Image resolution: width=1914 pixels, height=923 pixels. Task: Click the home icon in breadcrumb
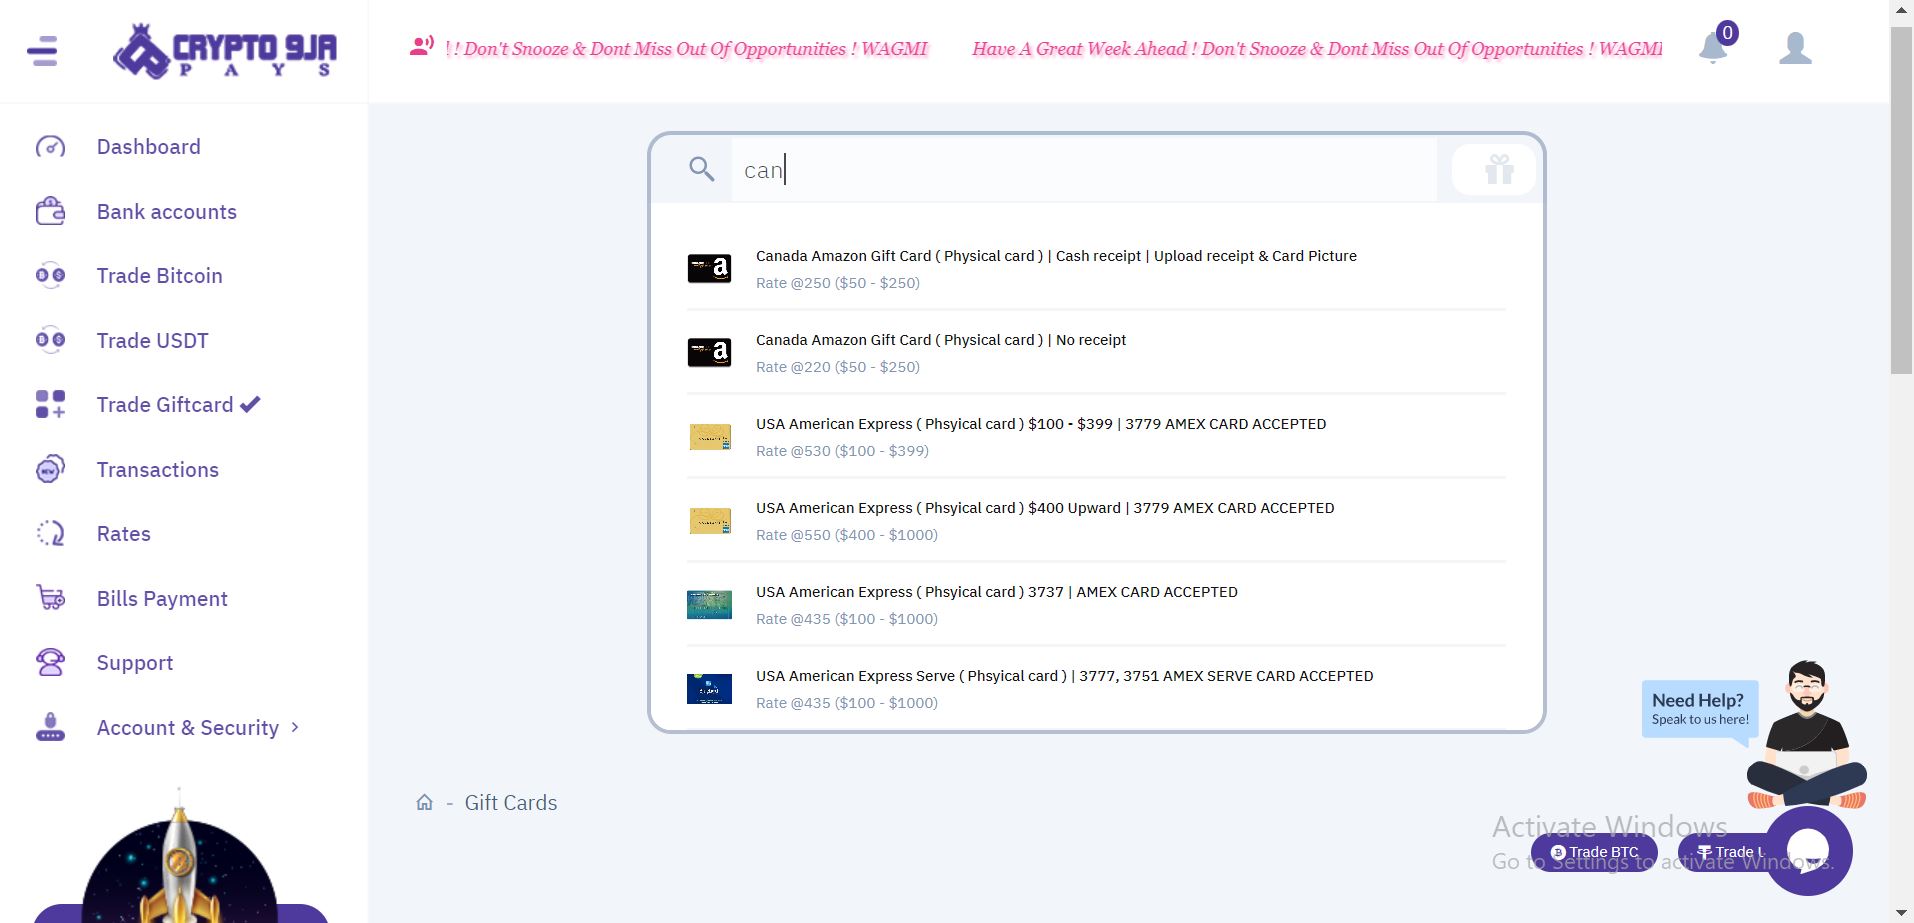pos(424,802)
